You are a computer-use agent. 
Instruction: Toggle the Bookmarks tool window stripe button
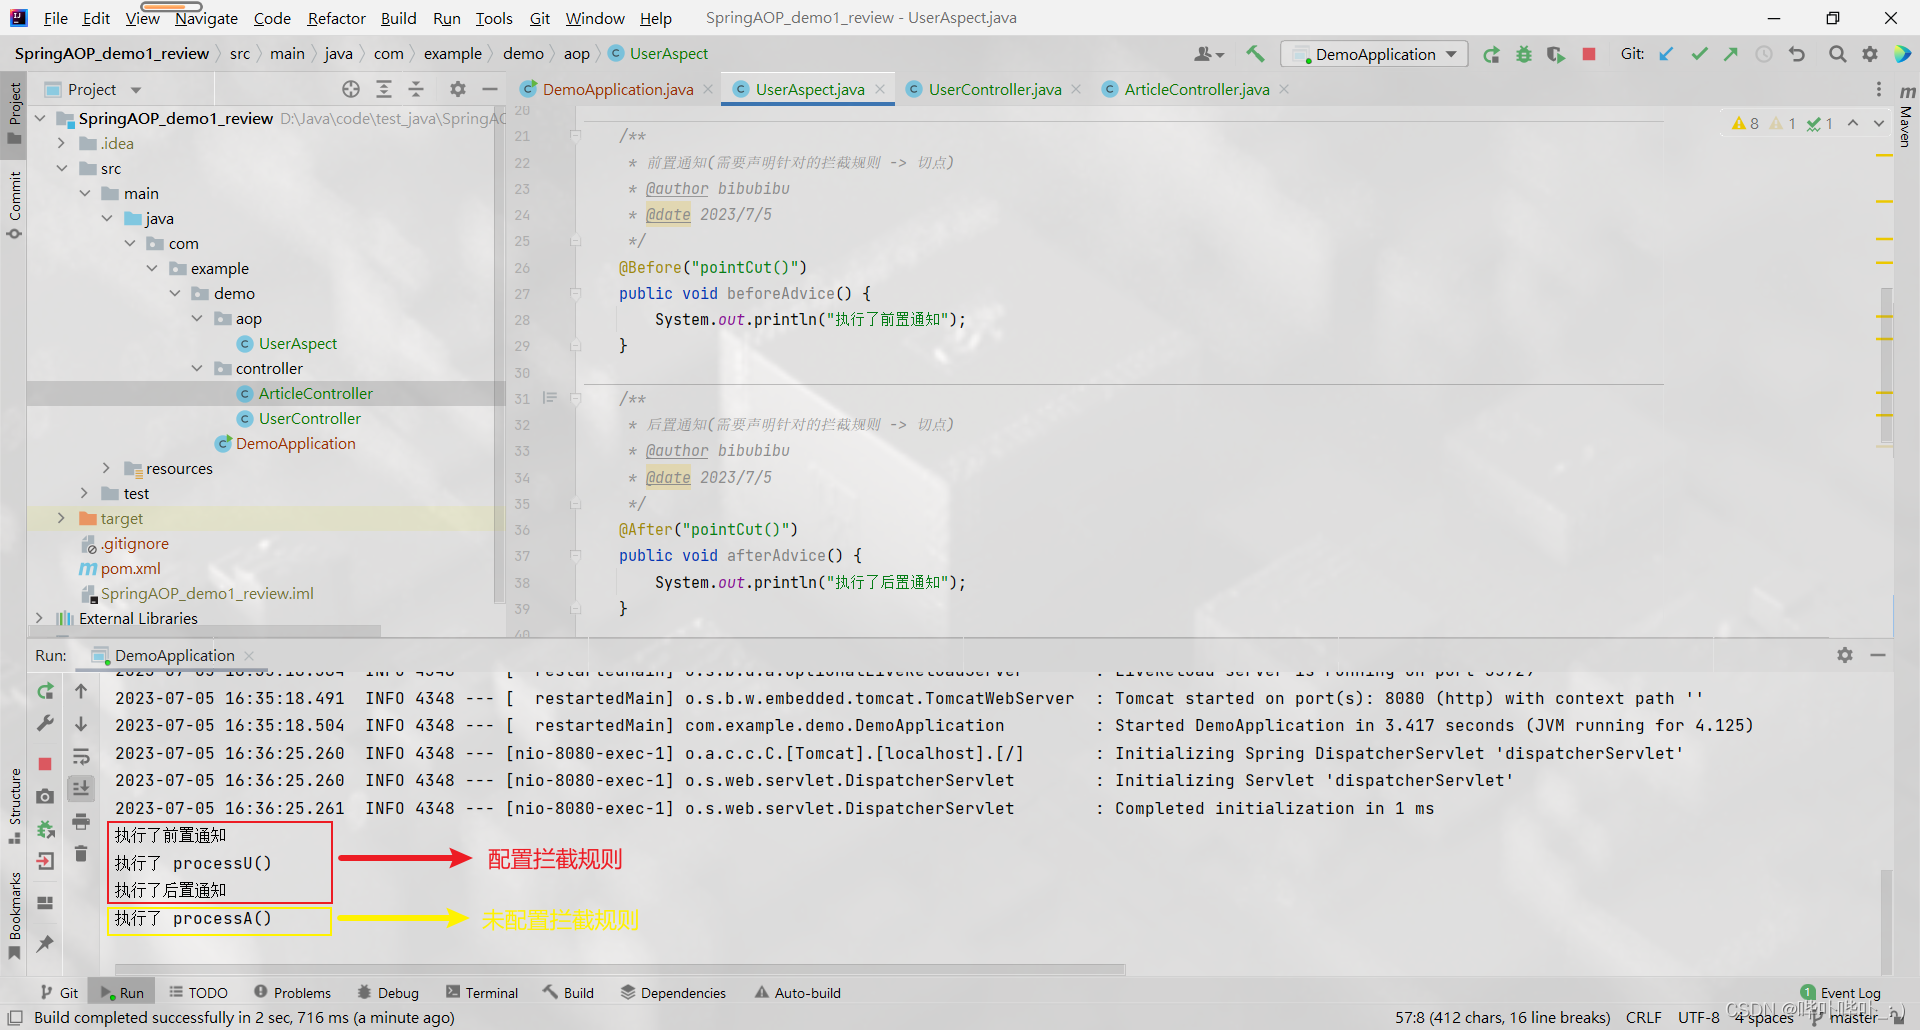tap(14, 915)
